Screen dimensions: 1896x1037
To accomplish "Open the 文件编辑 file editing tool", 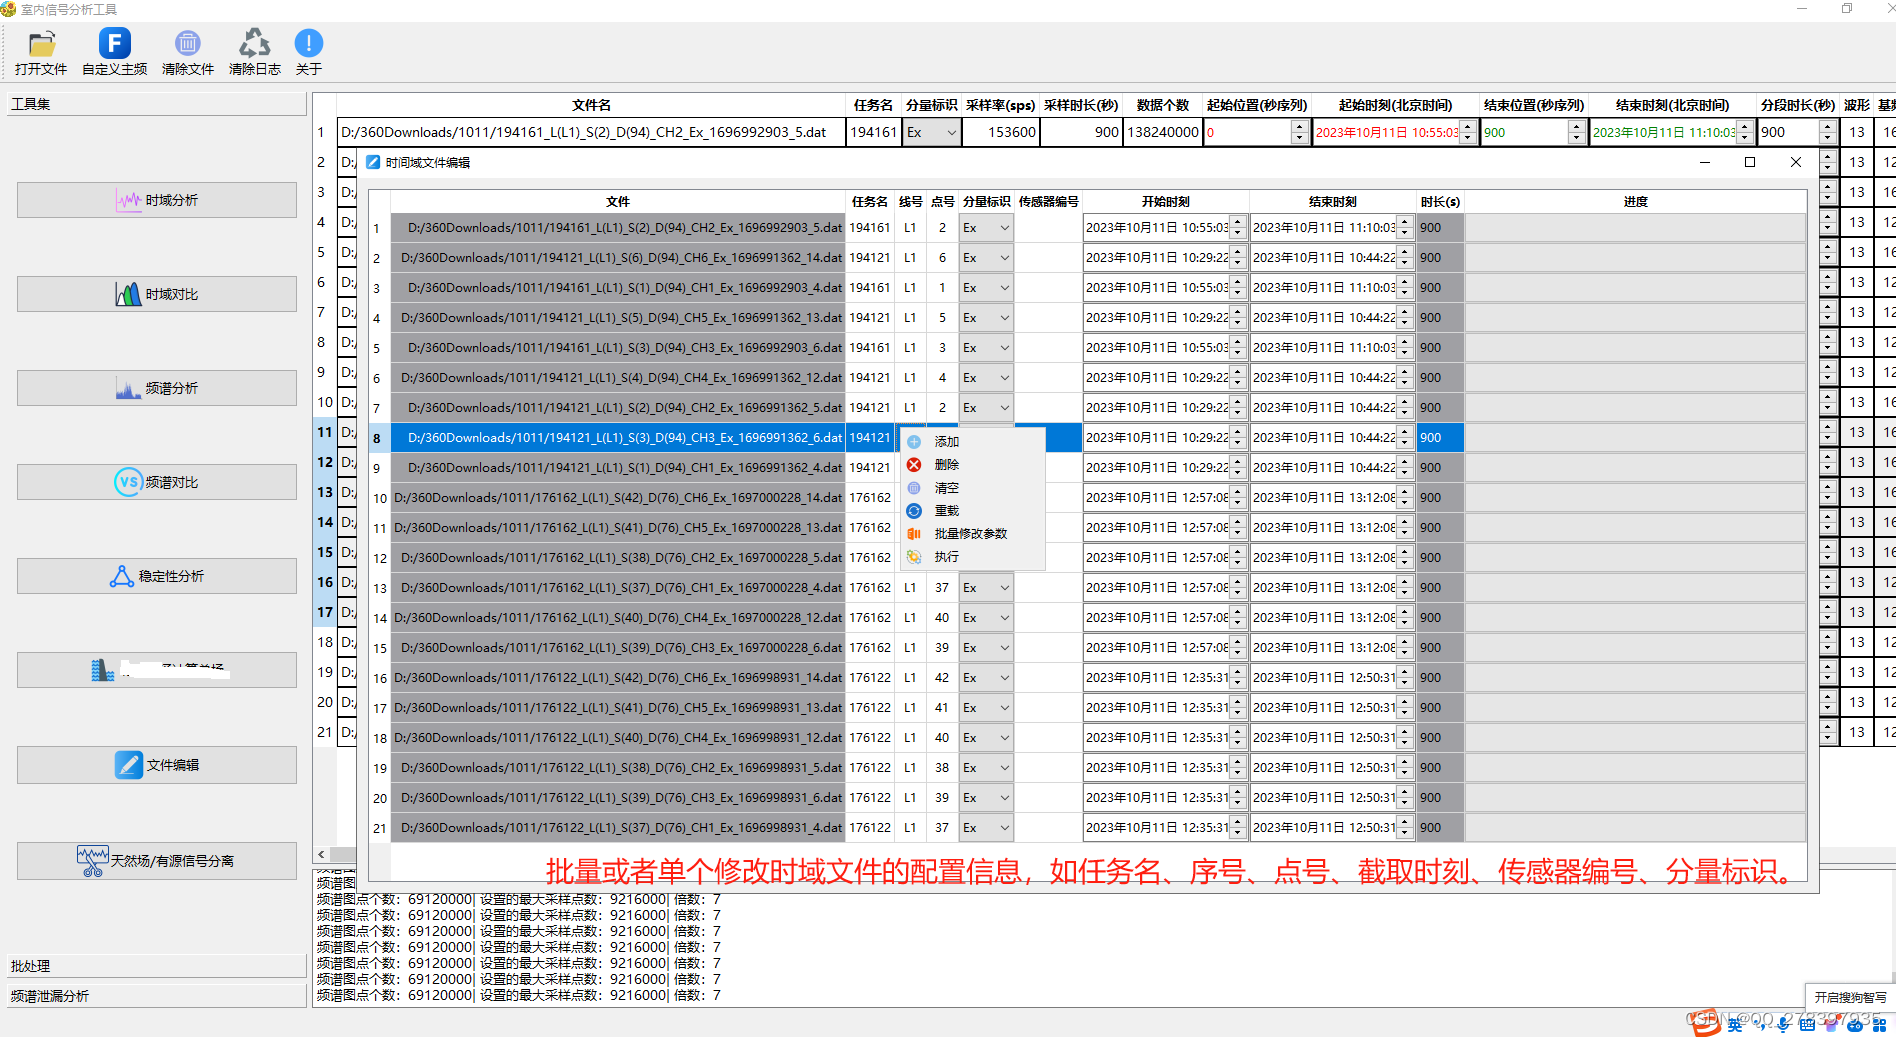I will click(x=156, y=764).
